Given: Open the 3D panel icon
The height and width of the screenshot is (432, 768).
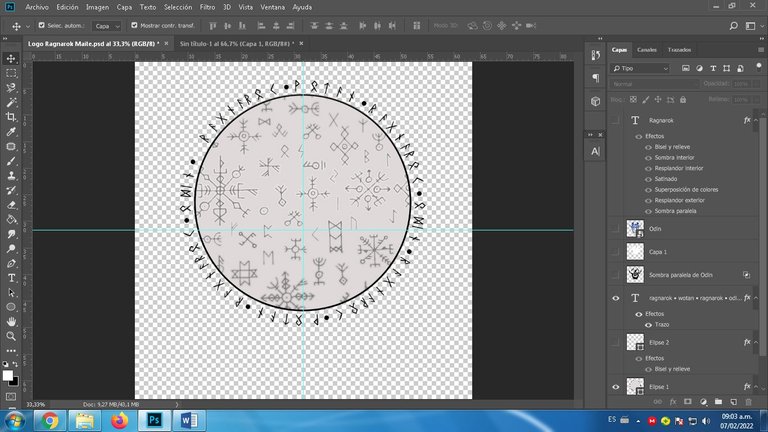Looking at the screenshot, I should (x=595, y=101).
